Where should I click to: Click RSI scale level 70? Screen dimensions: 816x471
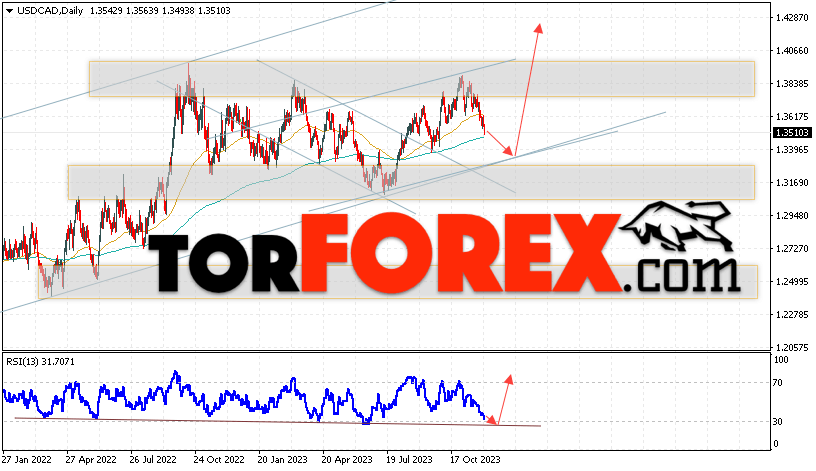pos(777,383)
